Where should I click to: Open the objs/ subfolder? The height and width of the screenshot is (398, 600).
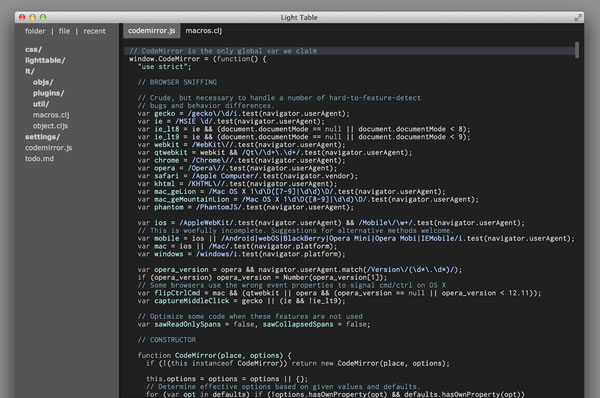point(43,82)
